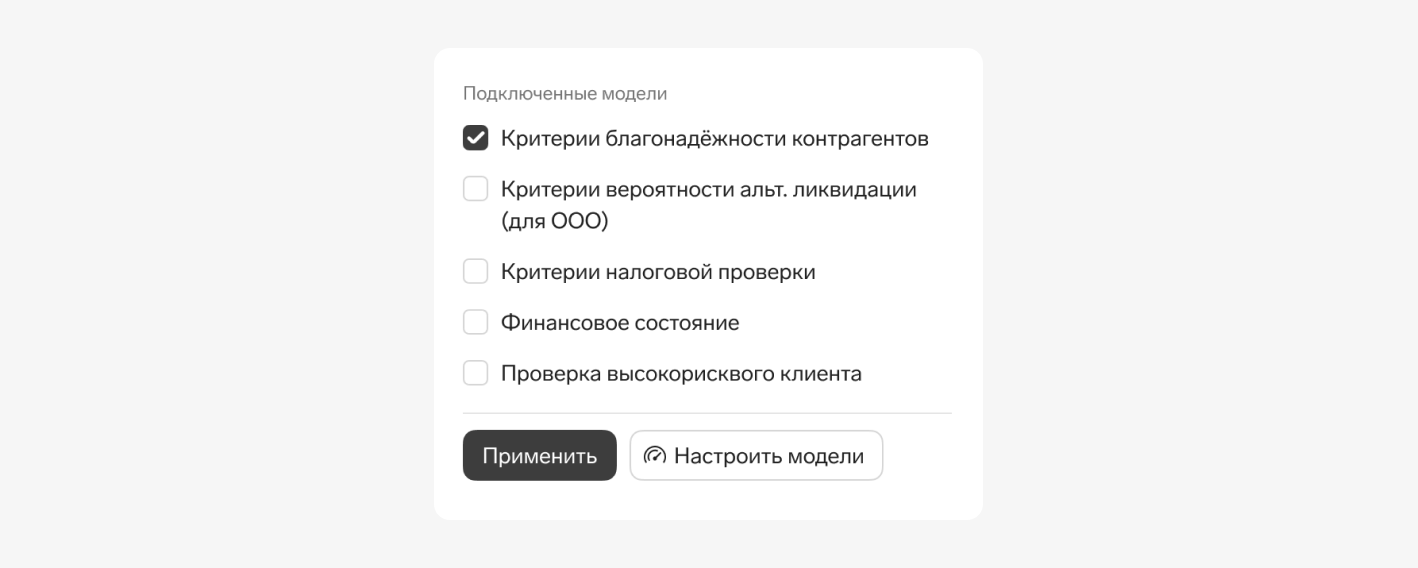Click the Финансовое состояние label text
Viewport: 1418px width, 568px height.
(620, 323)
